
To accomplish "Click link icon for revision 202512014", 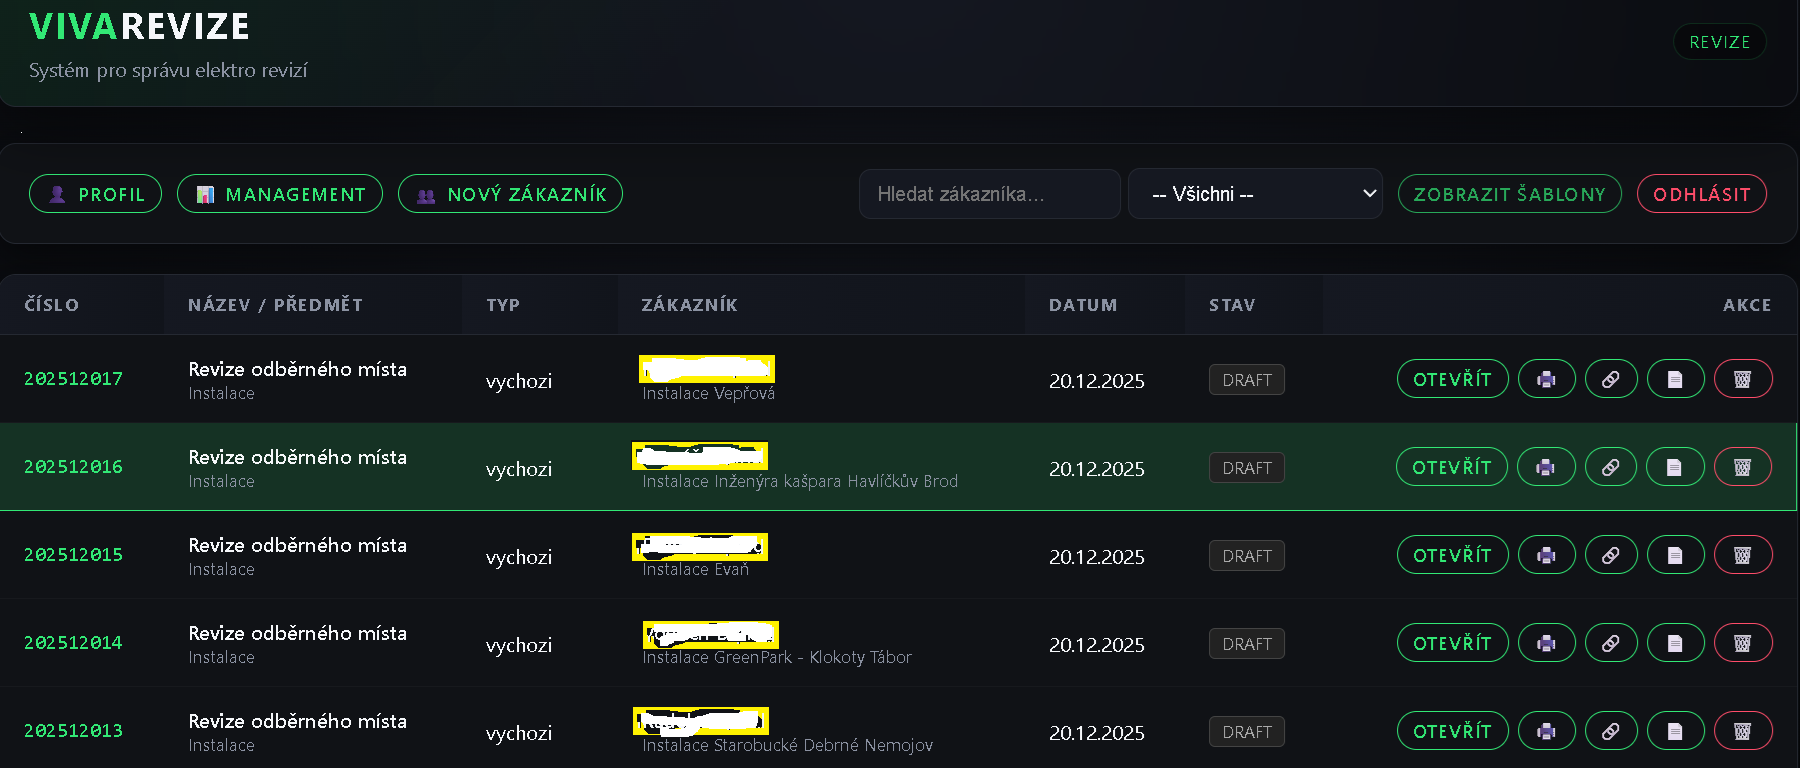I will tap(1610, 643).
